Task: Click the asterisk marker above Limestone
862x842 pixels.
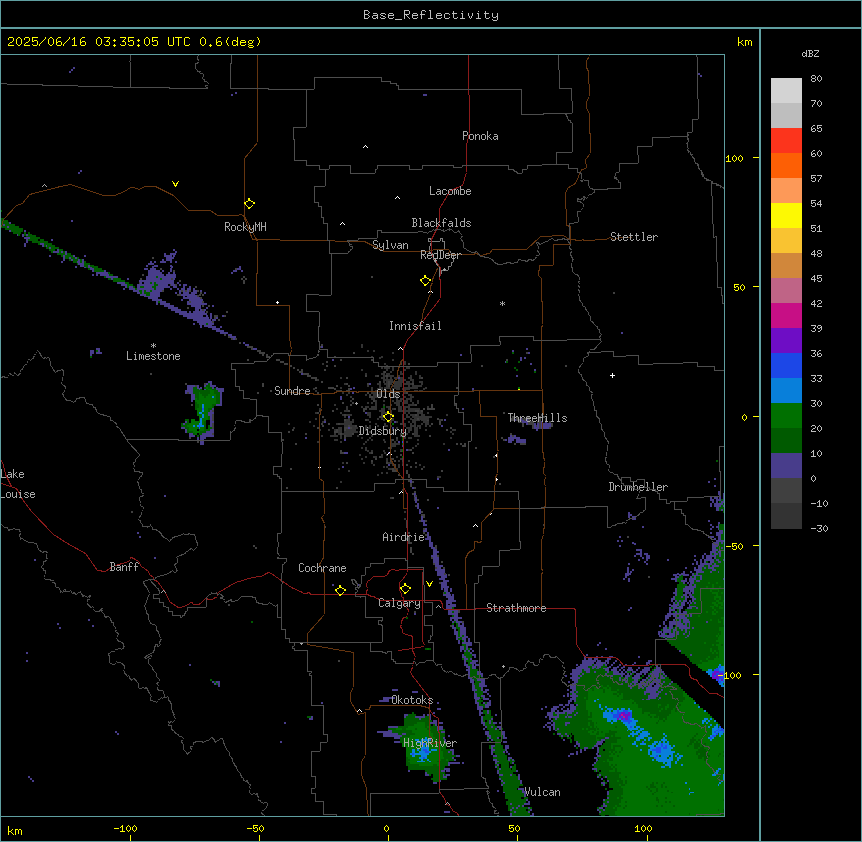Action: coord(153,346)
